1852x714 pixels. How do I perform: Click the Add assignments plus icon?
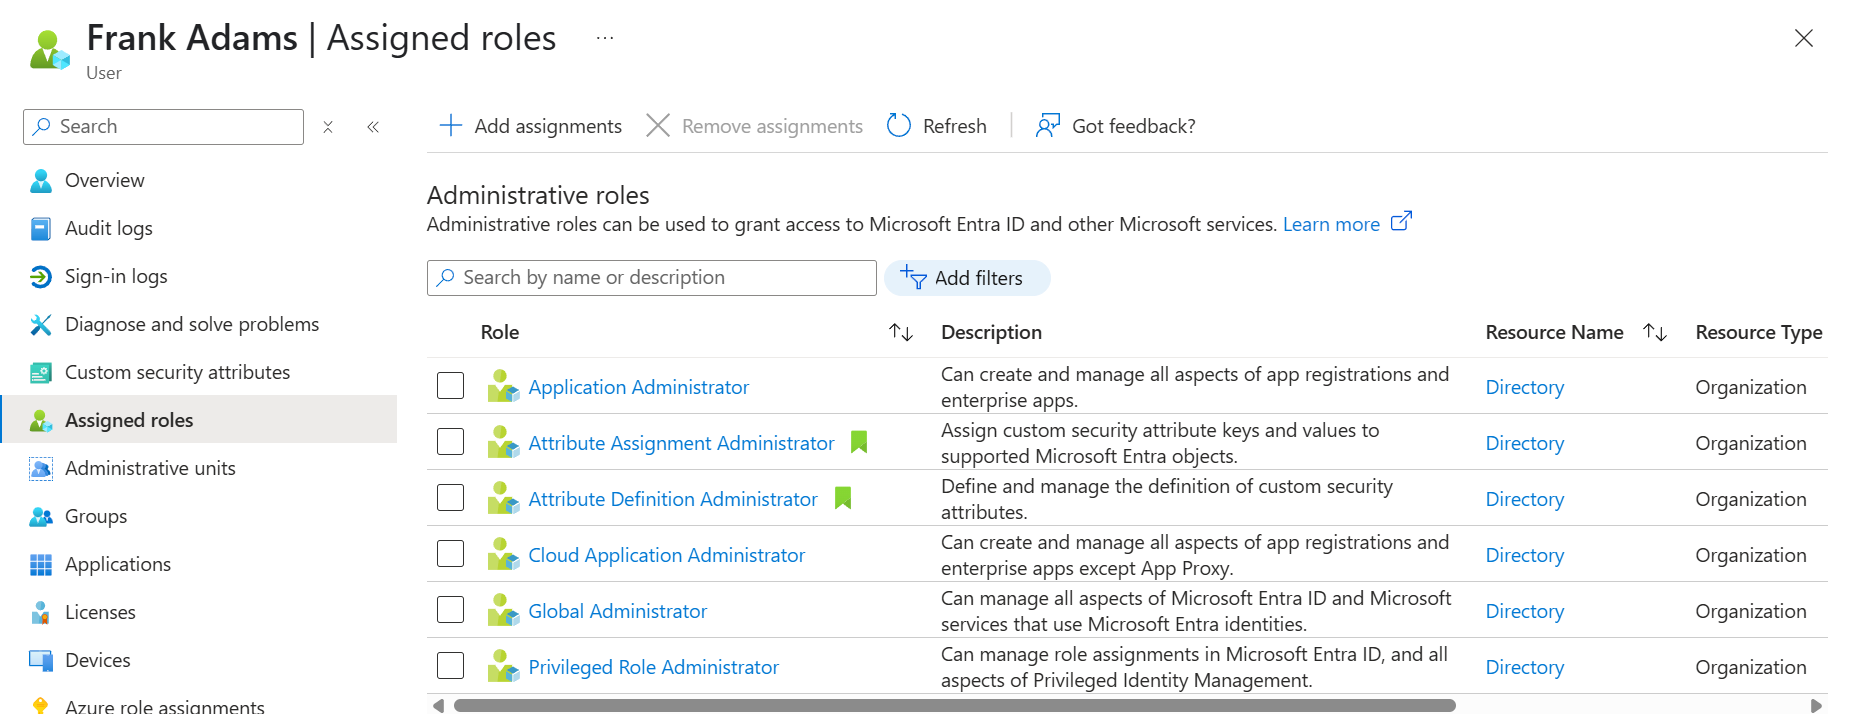[x=451, y=126]
